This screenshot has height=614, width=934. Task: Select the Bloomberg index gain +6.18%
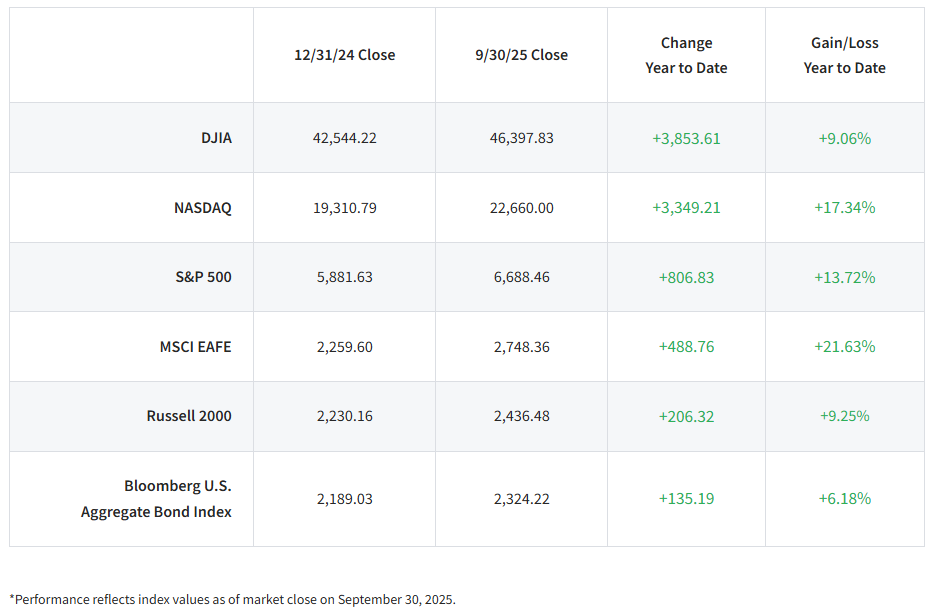pos(844,498)
